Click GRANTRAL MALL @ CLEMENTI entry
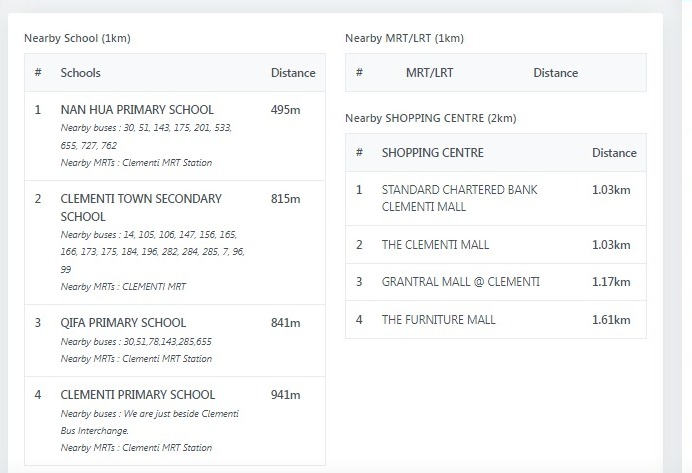The width and height of the screenshot is (692, 473). point(460,282)
